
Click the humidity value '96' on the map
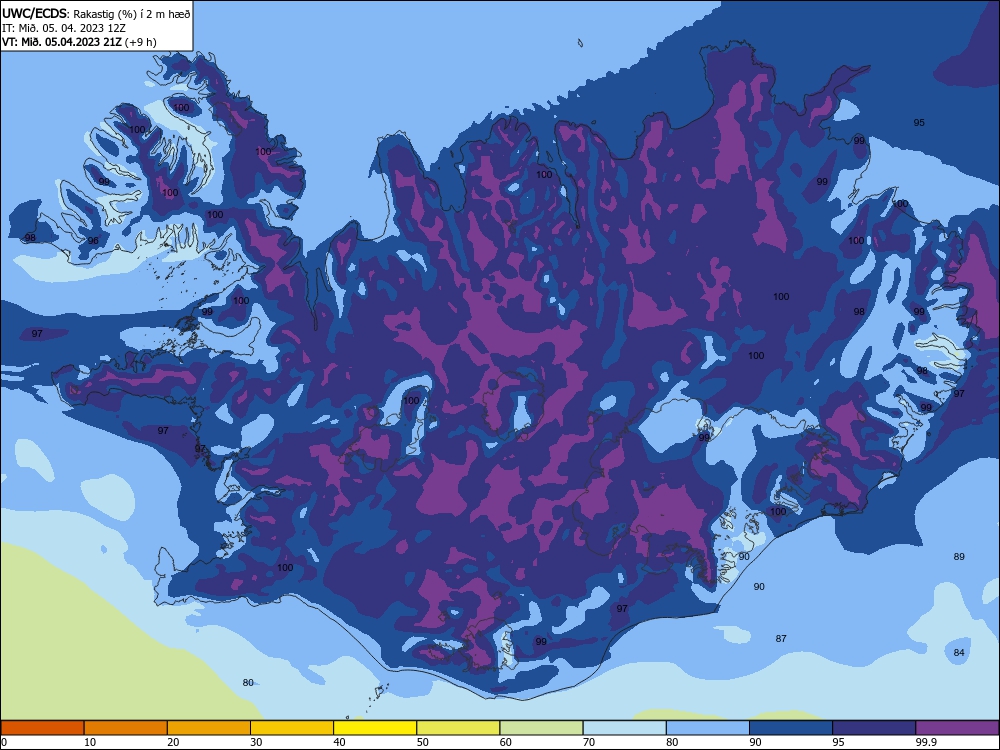(93, 240)
